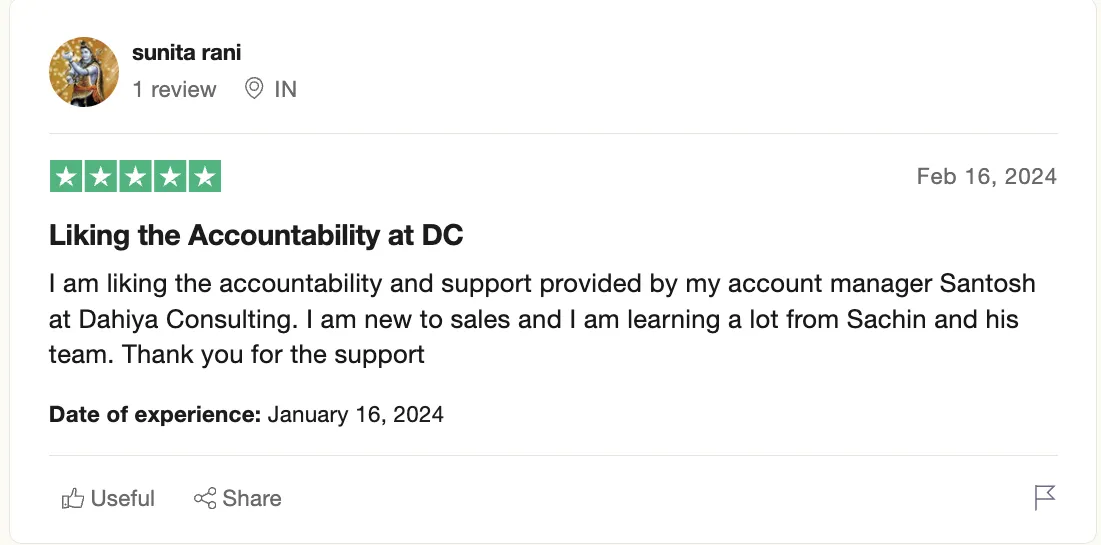Click the first green star

pos(66,177)
